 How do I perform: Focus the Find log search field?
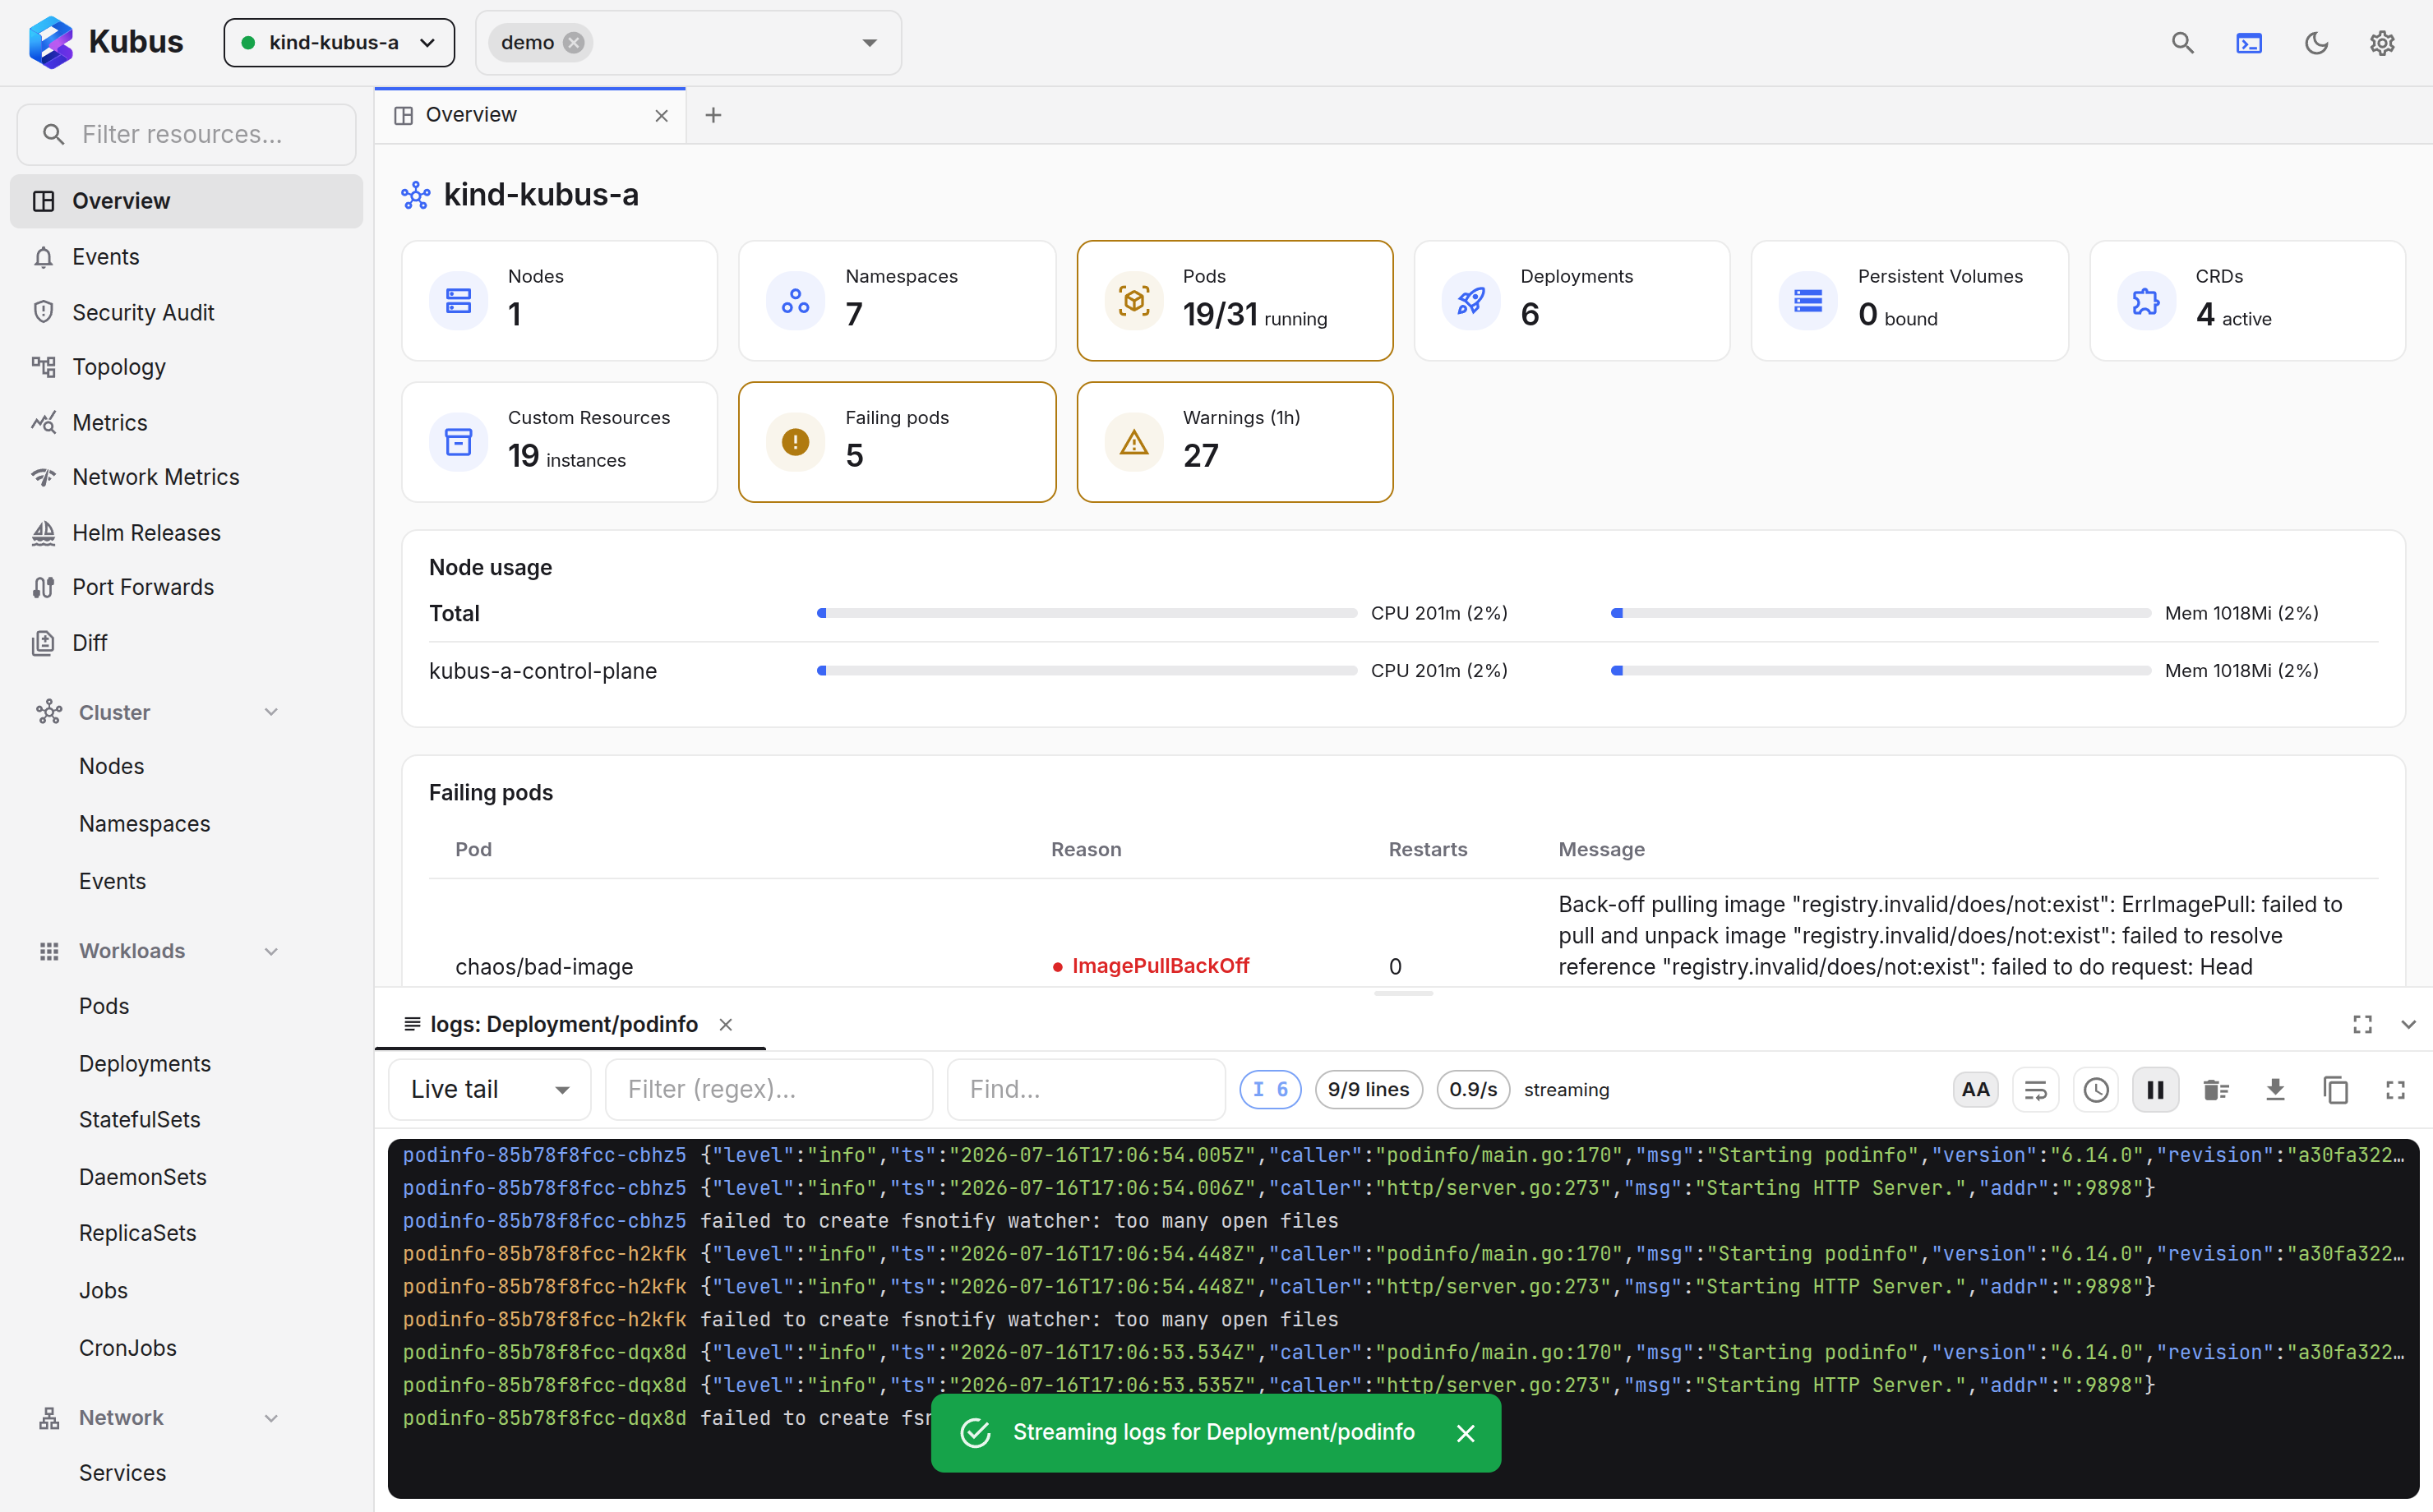(x=1086, y=1090)
